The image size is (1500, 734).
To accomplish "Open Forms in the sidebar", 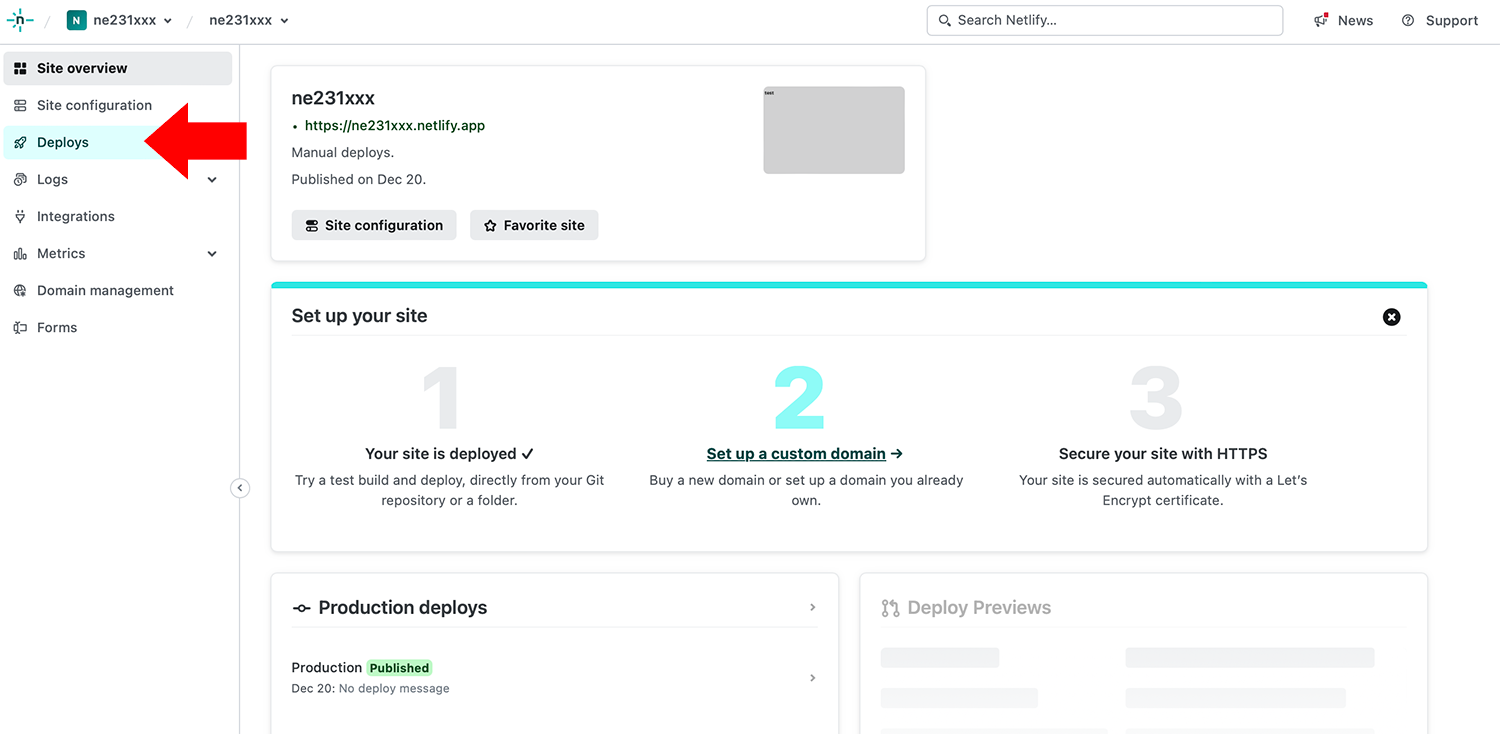I will point(118,327).
